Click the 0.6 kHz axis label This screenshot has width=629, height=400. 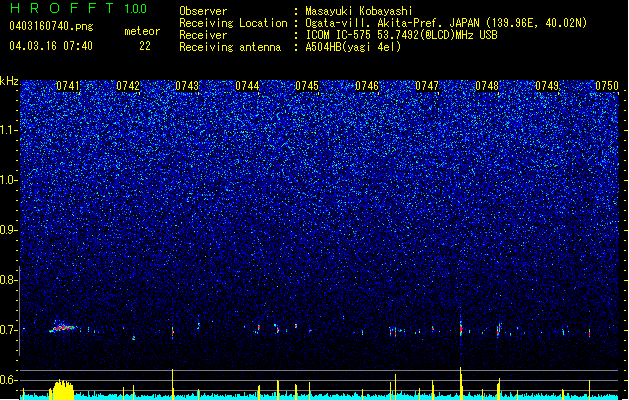pyautogui.click(x=8, y=380)
